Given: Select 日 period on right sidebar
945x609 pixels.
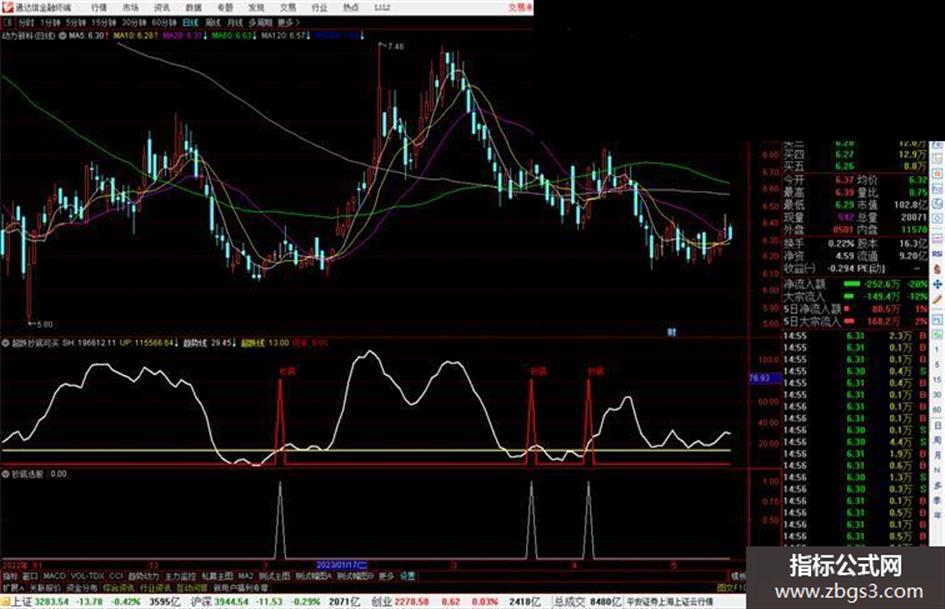Looking at the screenshot, I should pos(937,426).
